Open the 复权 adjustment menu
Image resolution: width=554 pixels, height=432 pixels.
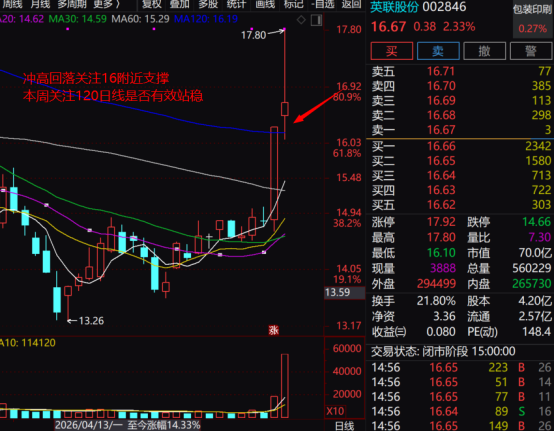[x=152, y=4]
